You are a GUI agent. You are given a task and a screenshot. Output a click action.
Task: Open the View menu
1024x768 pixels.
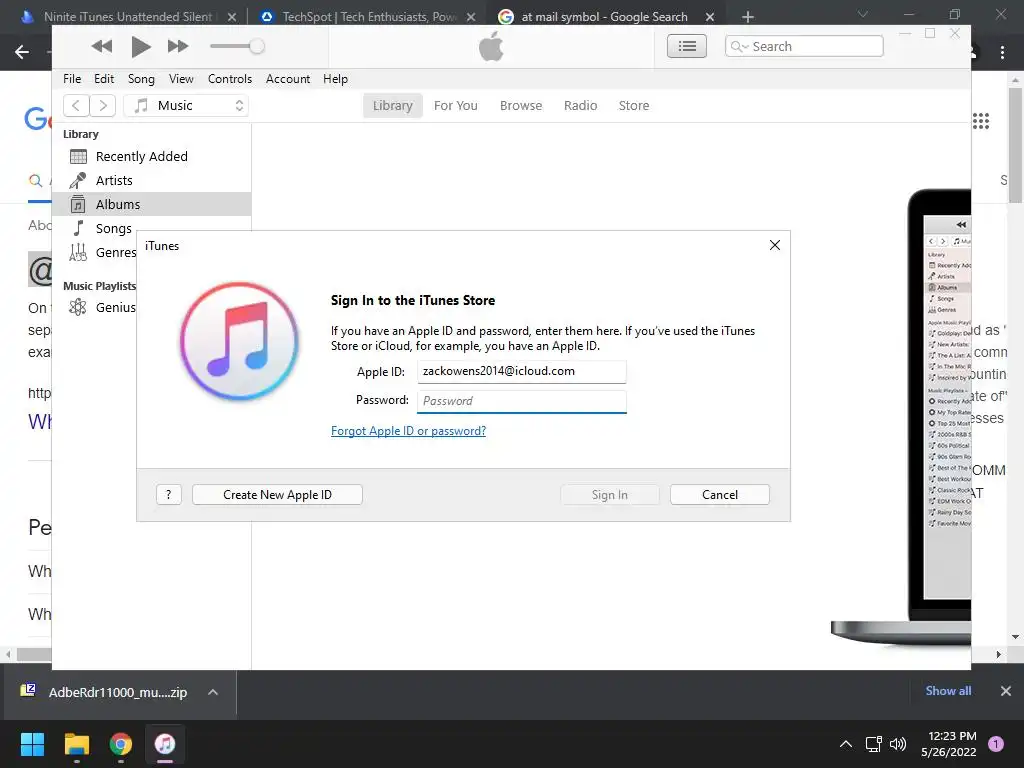181,79
